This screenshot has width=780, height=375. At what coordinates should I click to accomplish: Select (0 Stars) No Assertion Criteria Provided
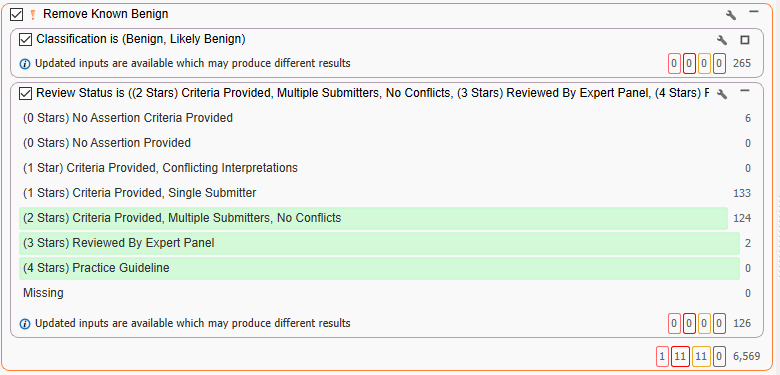(x=374, y=118)
